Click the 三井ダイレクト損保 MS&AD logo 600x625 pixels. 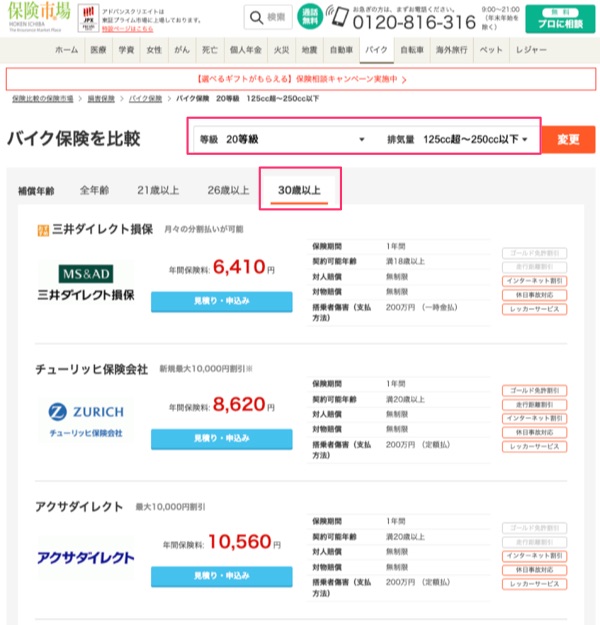click(86, 283)
